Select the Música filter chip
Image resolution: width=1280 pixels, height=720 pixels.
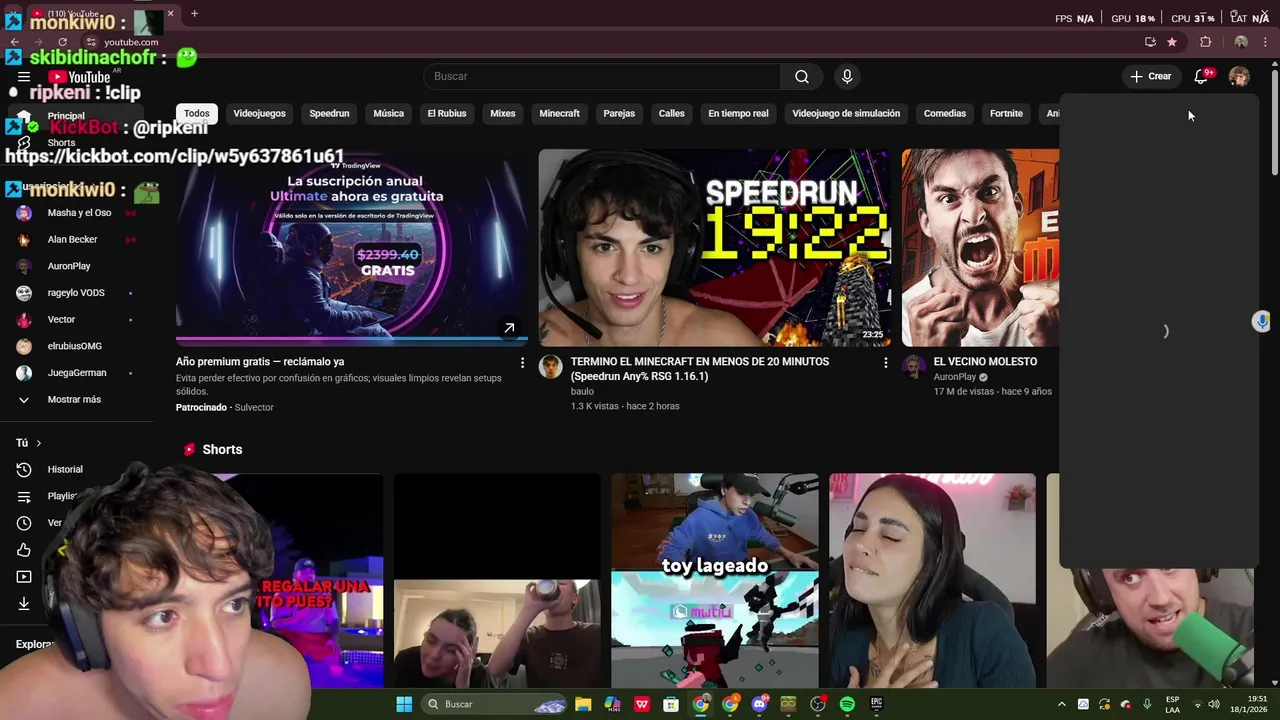pos(388,113)
